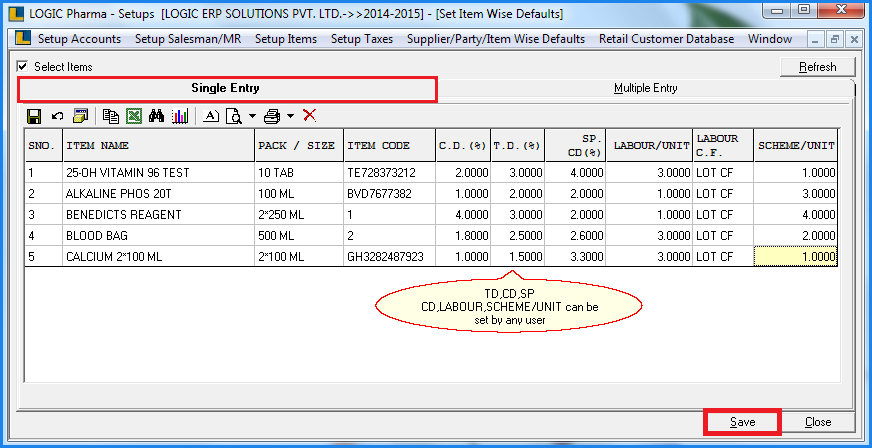Click SP. CD value 3.3000 for CALCIUM
872x448 pixels.
(x=576, y=257)
